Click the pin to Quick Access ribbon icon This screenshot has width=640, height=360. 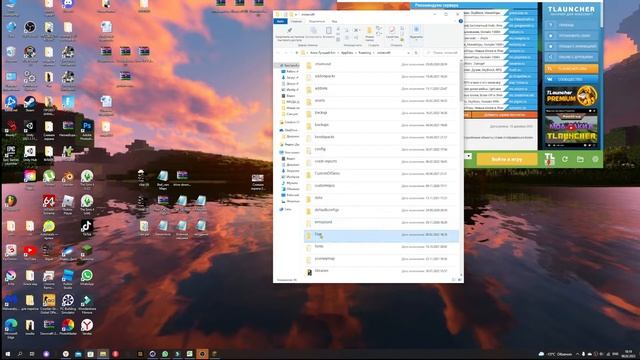click(289, 31)
